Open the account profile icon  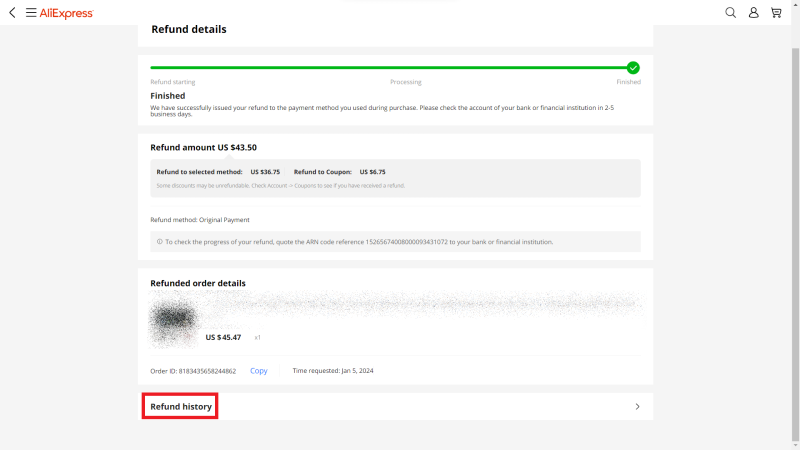click(753, 13)
